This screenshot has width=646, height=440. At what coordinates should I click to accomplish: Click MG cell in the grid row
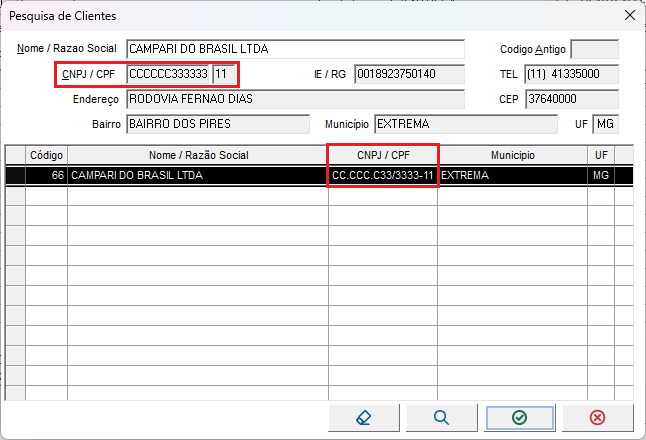tap(601, 176)
